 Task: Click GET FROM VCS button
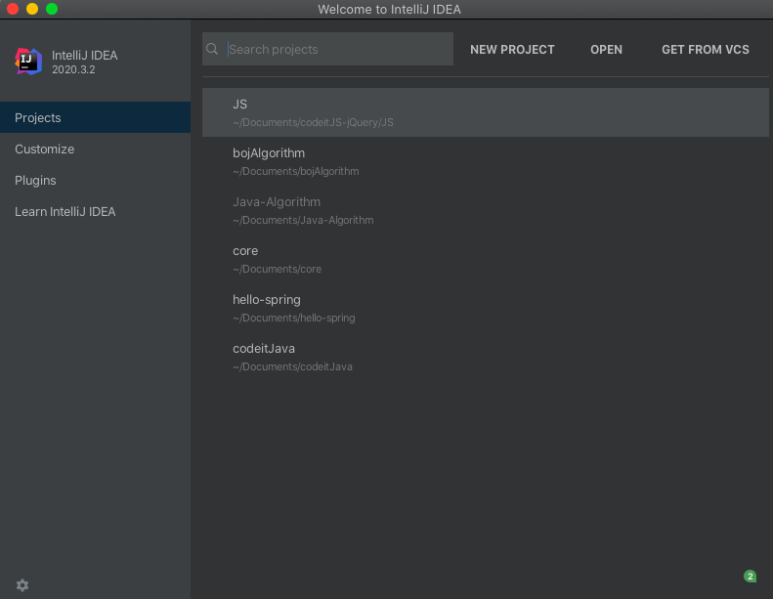tap(705, 50)
